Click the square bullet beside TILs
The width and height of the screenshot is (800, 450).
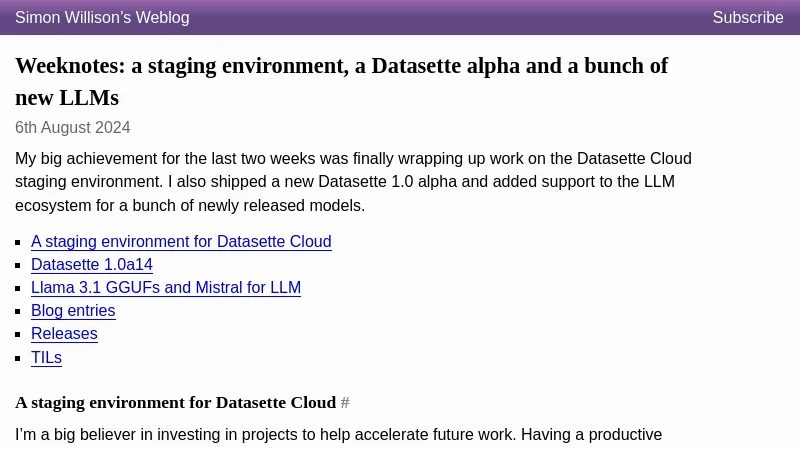pyautogui.click(x=18, y=358)
